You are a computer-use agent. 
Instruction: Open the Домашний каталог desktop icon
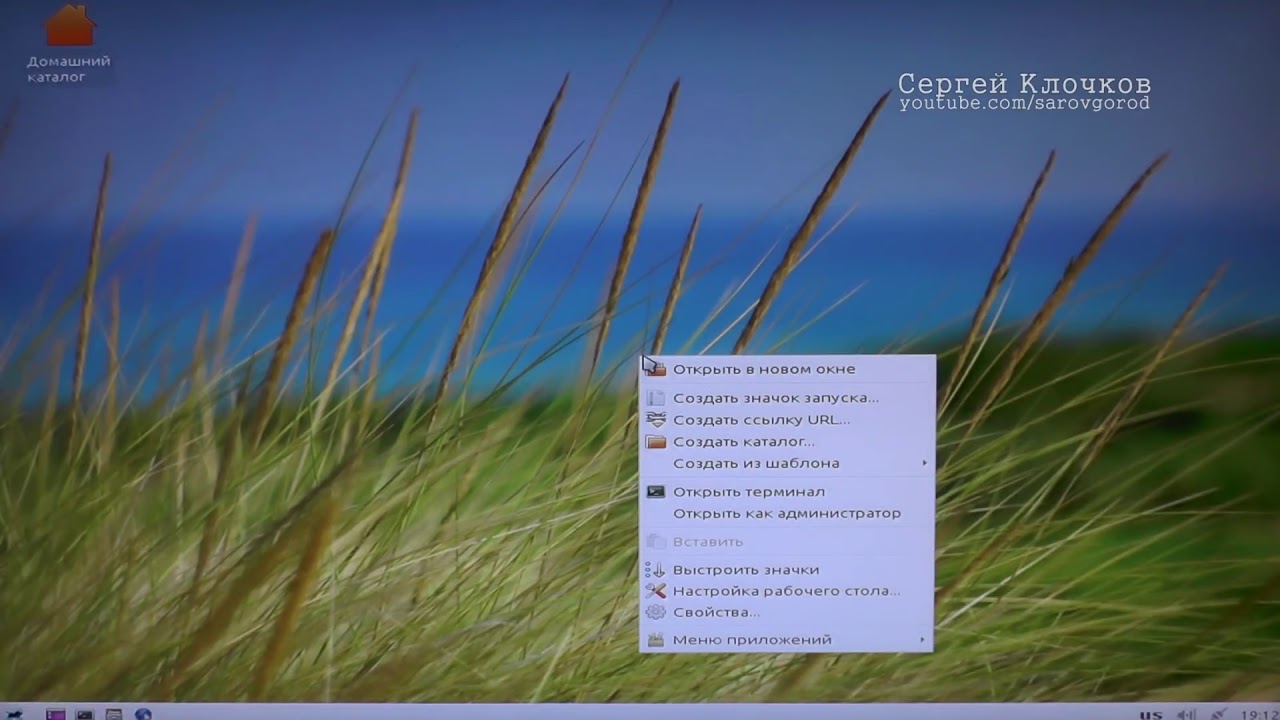tap(69, 43)
